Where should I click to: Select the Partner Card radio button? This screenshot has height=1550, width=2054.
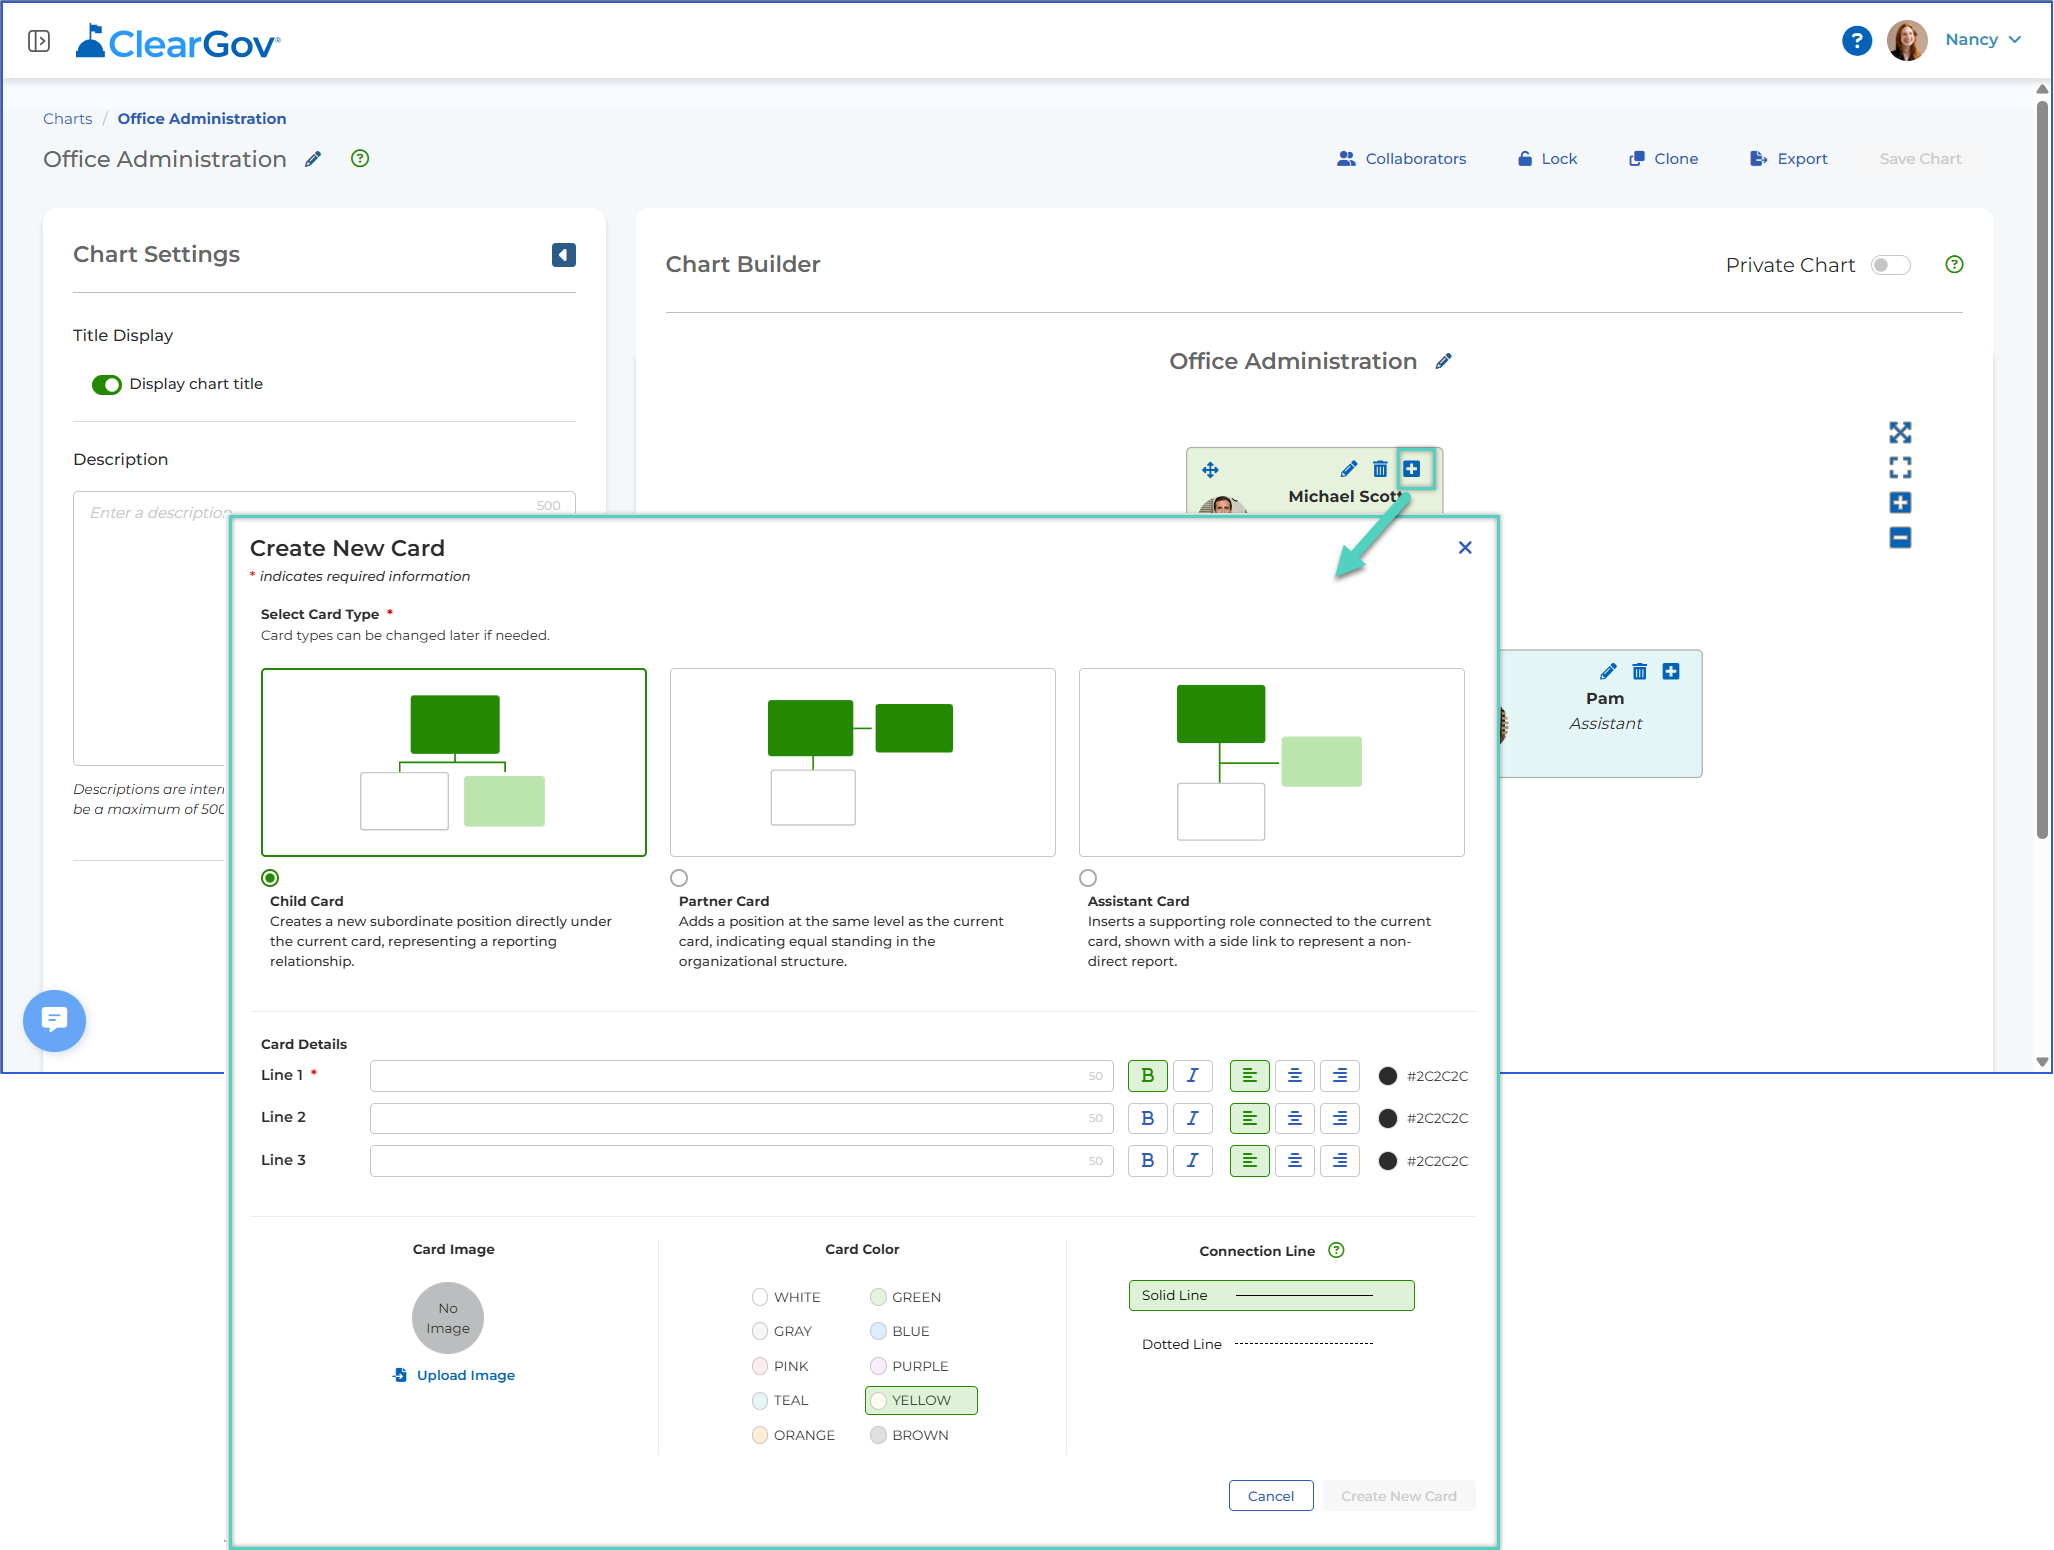point(679,878)
